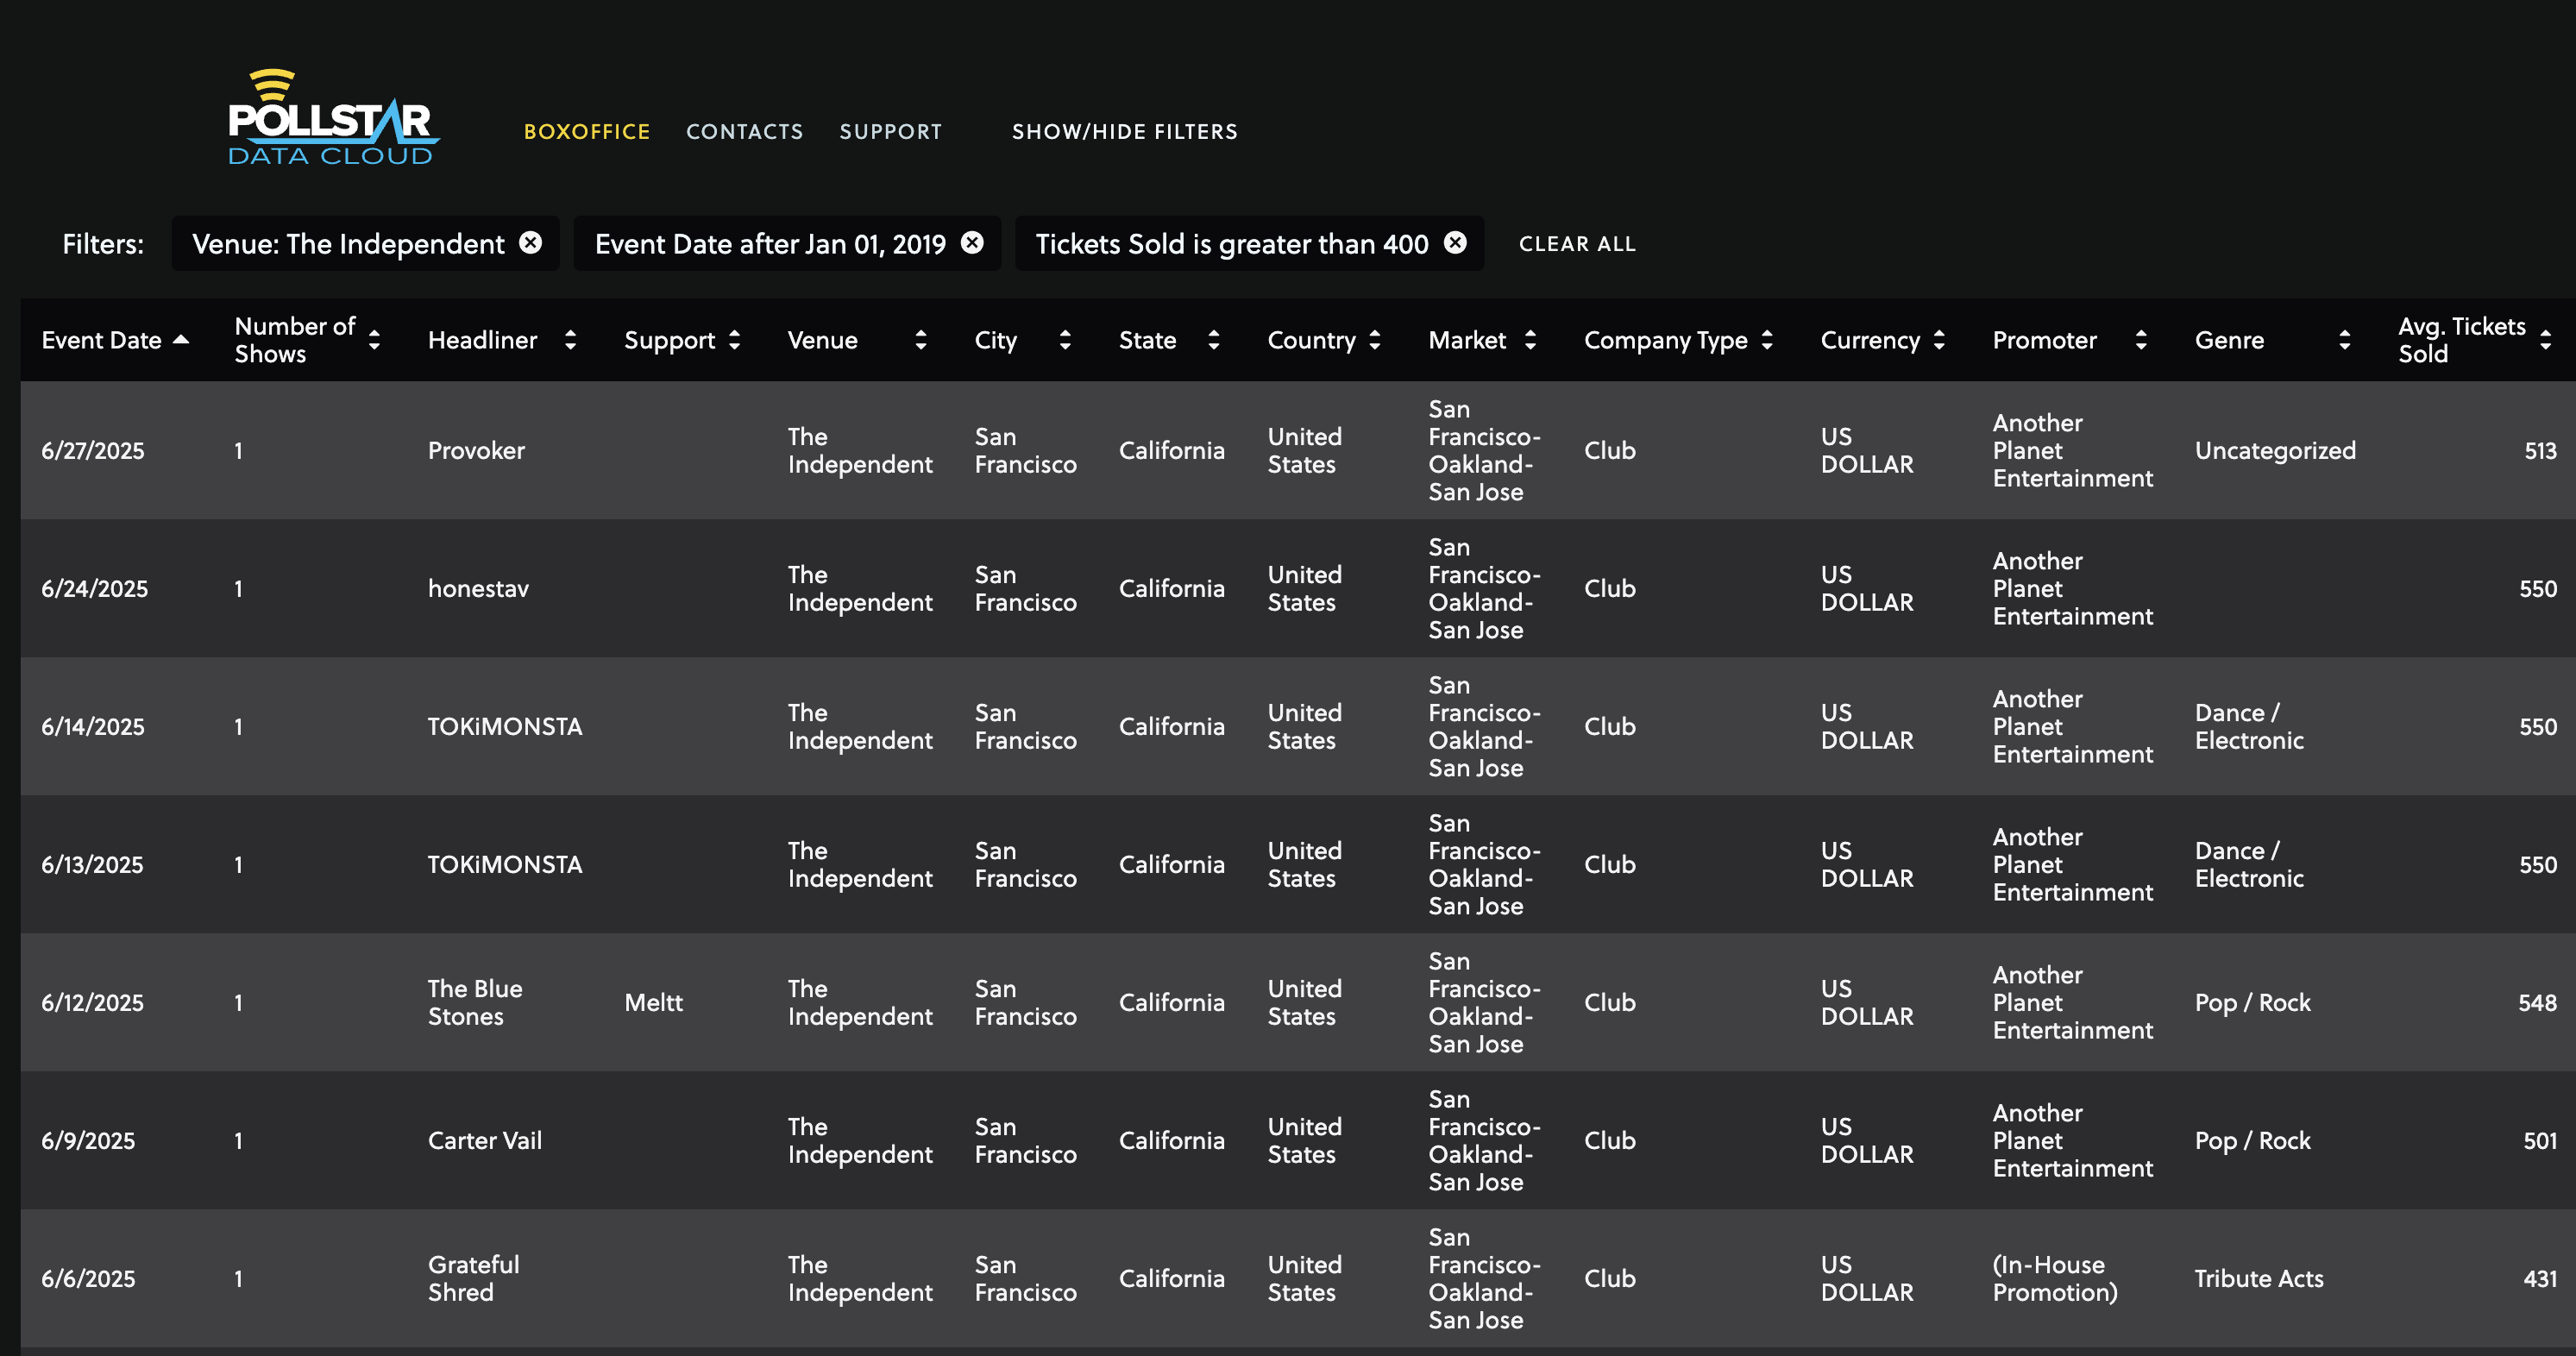
Task: Sort table by Country arrows
Action: pyautogui.click(x=1375, y=340)
